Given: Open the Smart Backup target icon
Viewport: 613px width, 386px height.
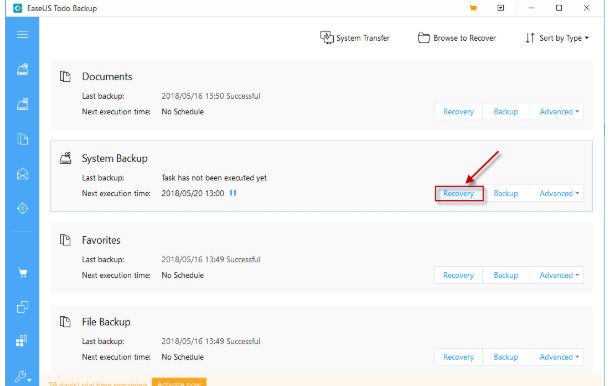Looking at the screenshot, I should coord(22,208).
